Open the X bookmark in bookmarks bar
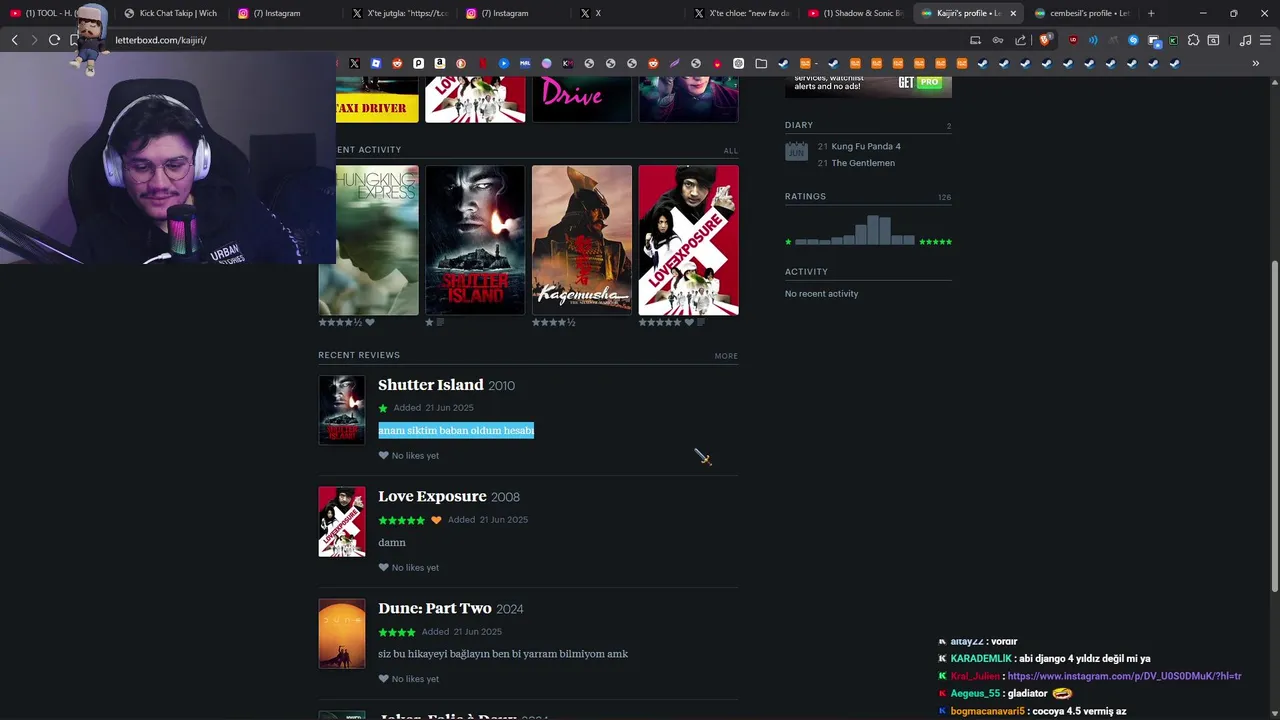Viewport: 1280px width, 720px height. (354, 63)
